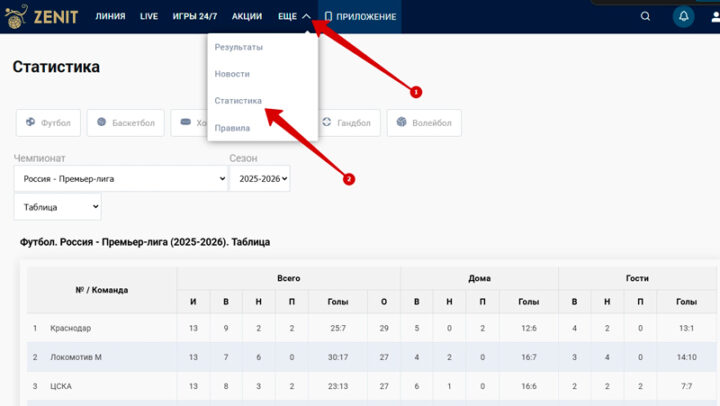
Task: Click the Zenit logo
Action: [x=42, y=16]
